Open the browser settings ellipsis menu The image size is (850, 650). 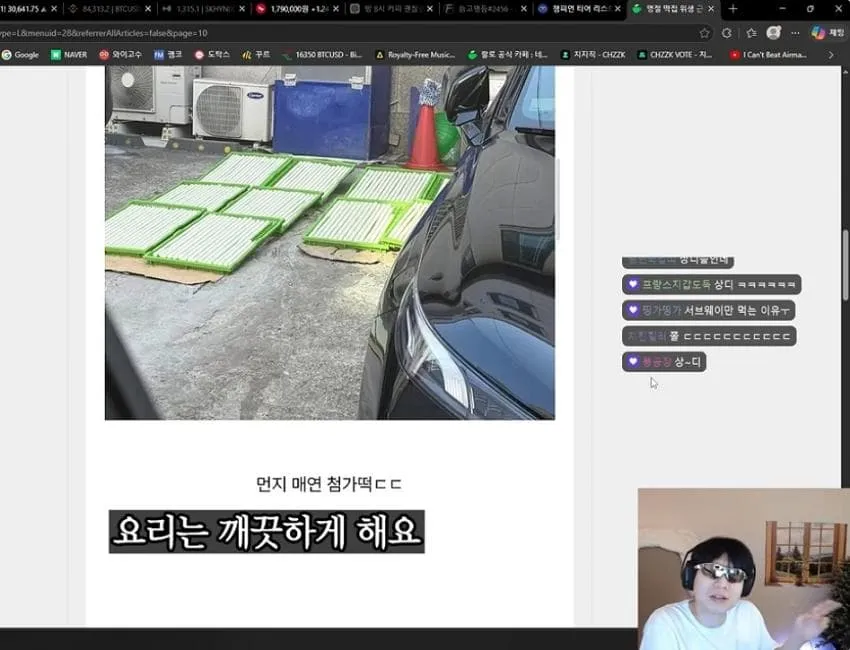pos(795,33)
